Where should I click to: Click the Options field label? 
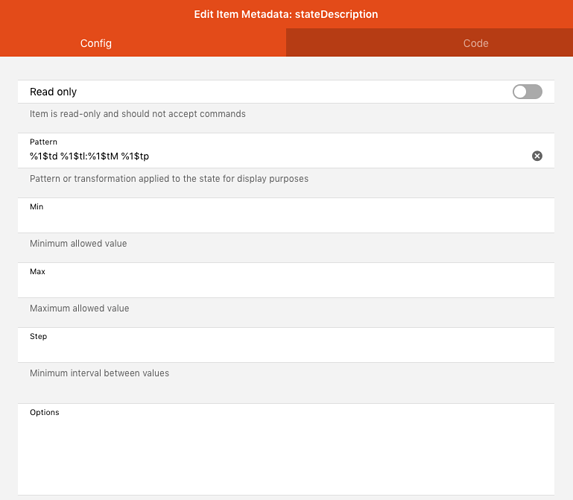click(44, 412)
